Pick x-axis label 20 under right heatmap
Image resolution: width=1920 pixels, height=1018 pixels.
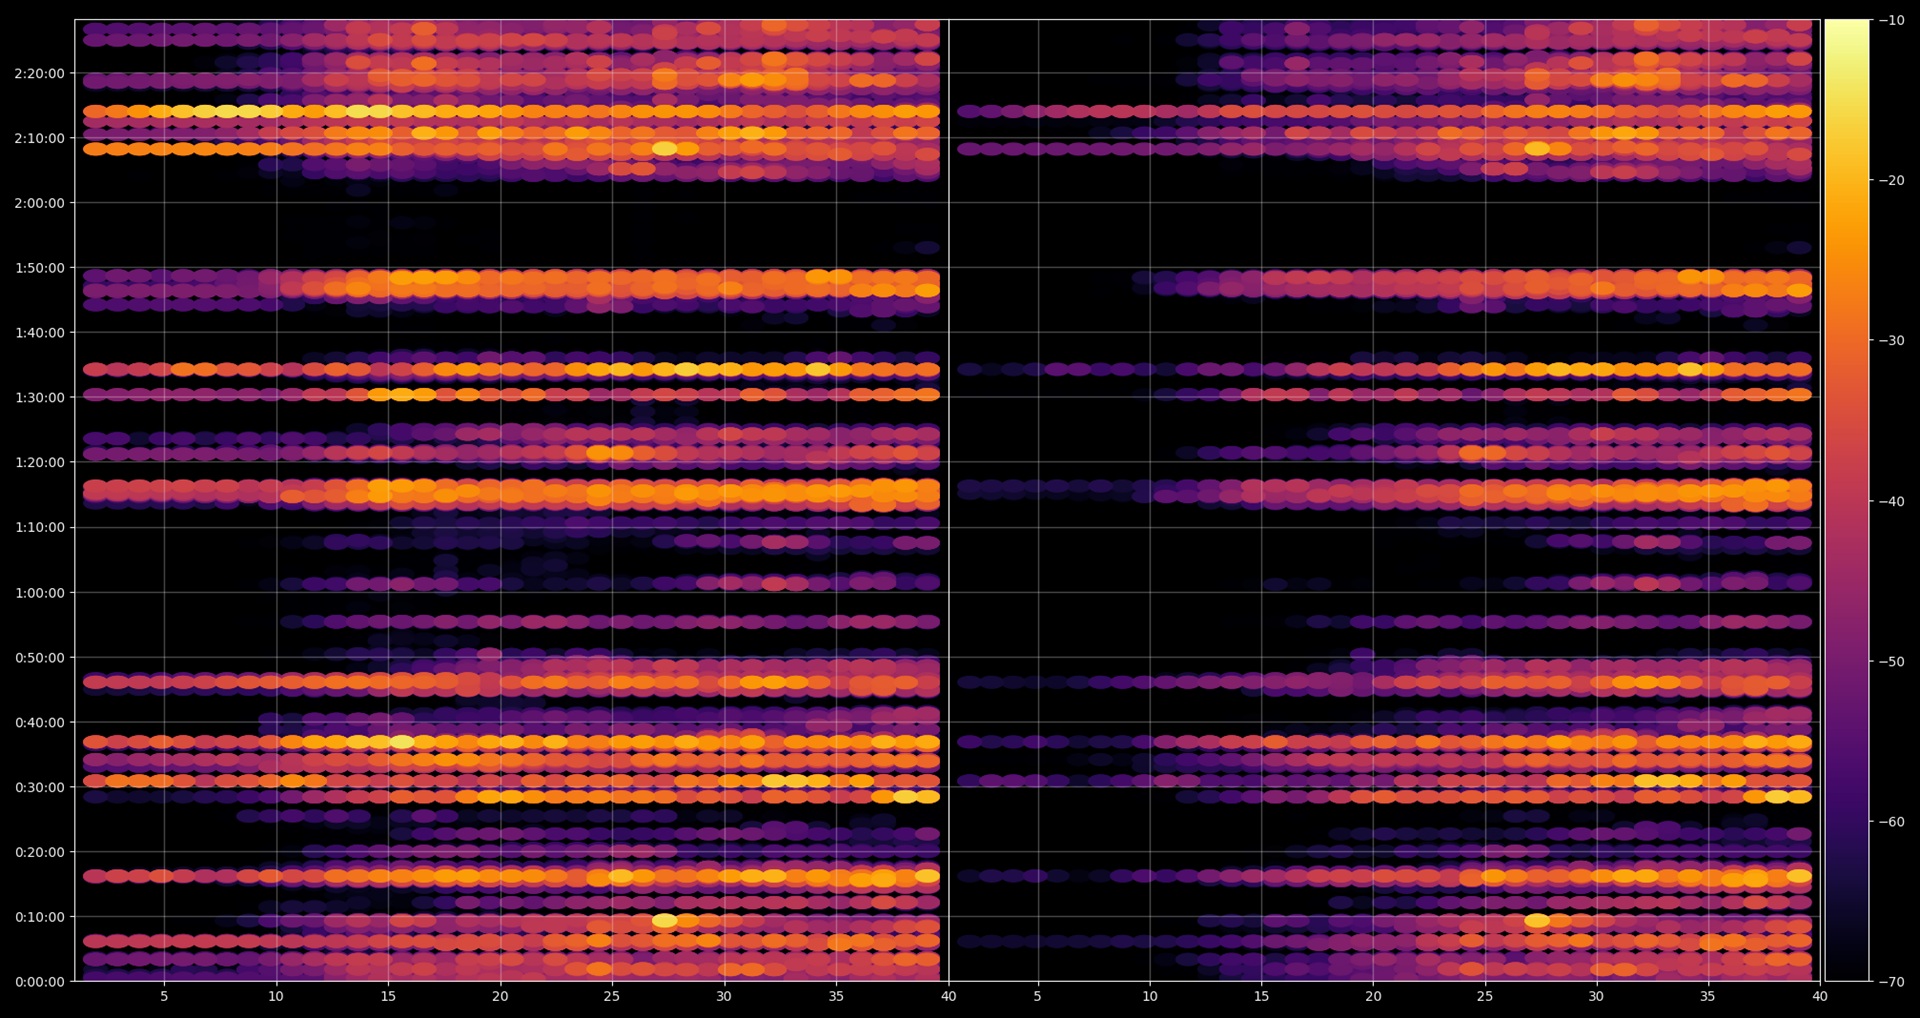(1374, 996)
